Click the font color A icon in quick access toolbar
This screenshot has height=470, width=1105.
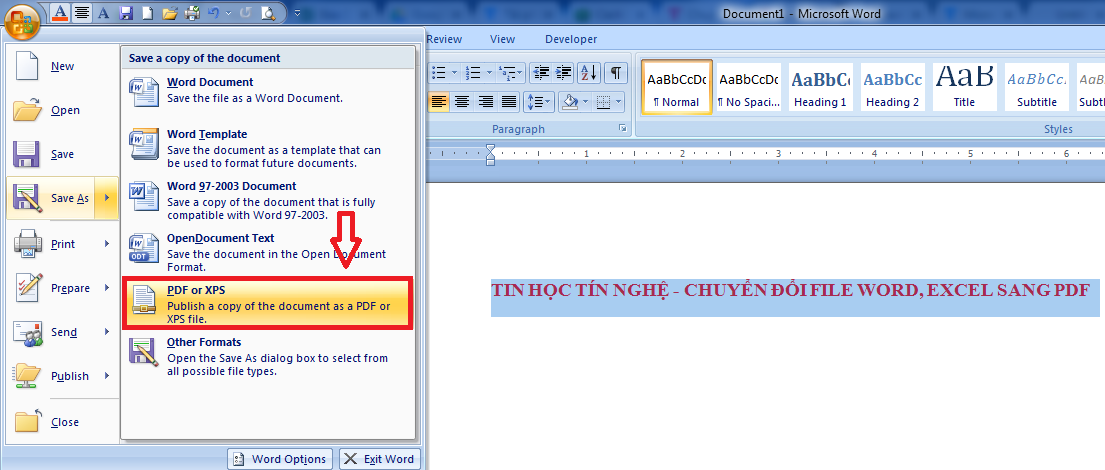pos(61,13)
